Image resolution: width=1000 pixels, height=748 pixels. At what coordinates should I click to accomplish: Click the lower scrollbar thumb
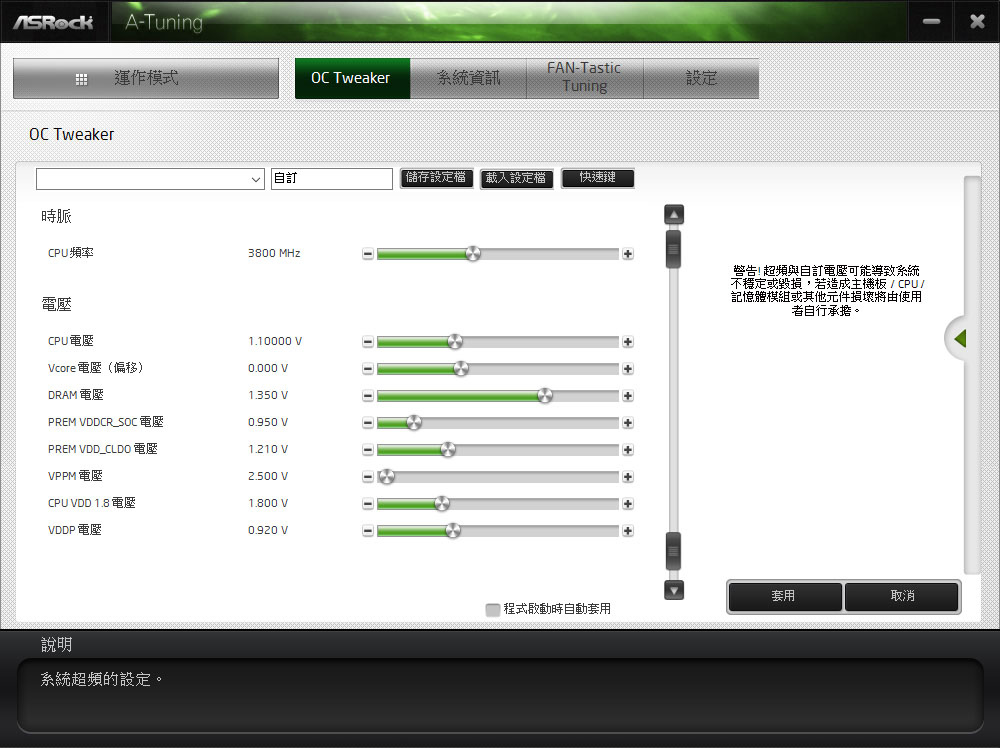click(x=673, y=551)
